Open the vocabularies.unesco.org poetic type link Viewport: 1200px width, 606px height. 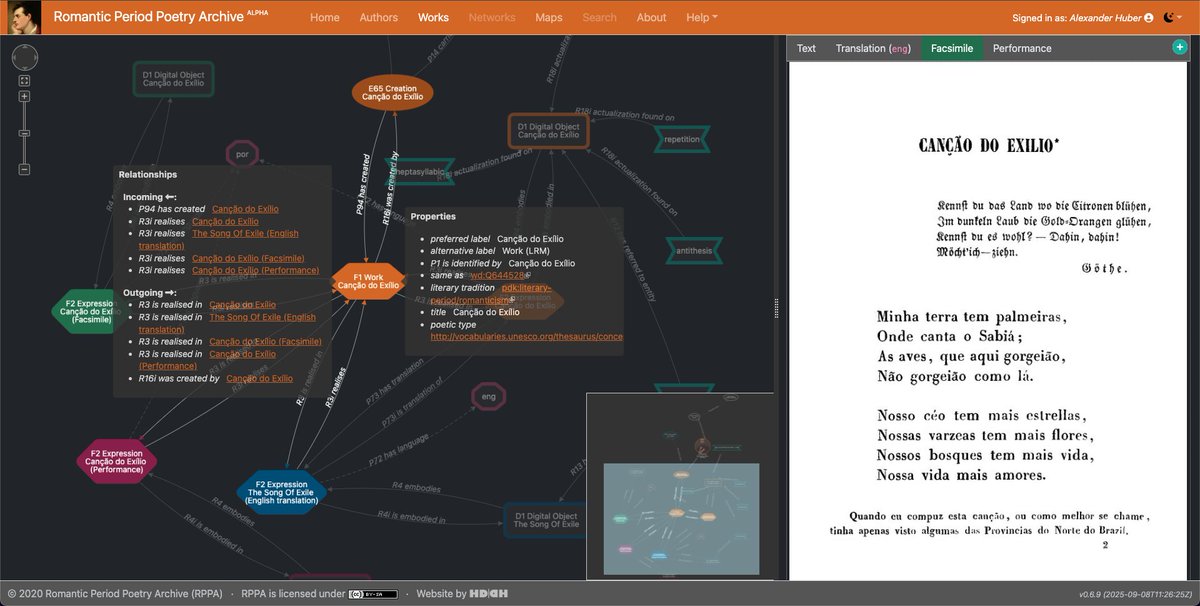tap(526, 337)
